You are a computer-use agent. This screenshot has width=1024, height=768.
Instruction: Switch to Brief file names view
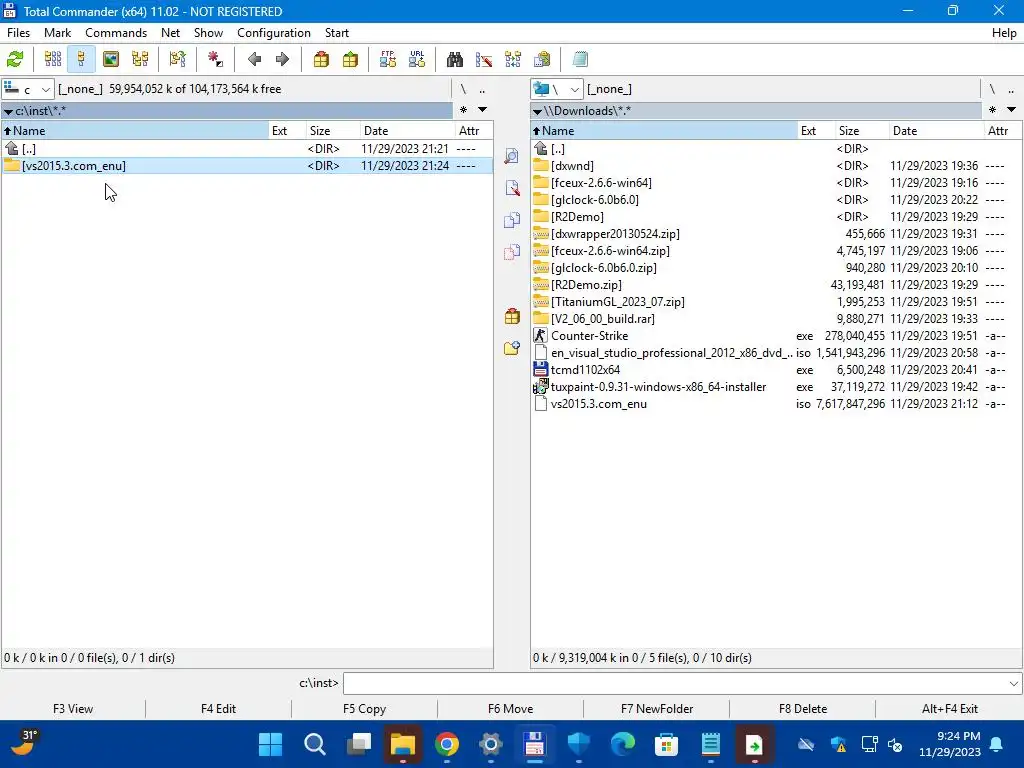pyautogui.click(x=53, y=59)
